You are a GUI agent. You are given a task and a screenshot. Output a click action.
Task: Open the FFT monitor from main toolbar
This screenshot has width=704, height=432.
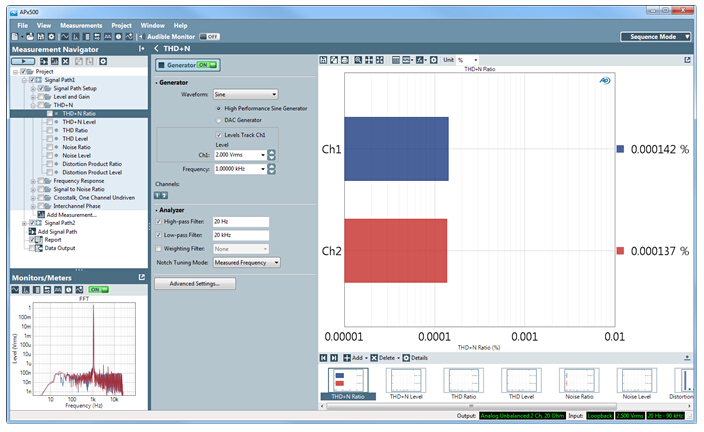pyautogui.click(x=75, y=37)
